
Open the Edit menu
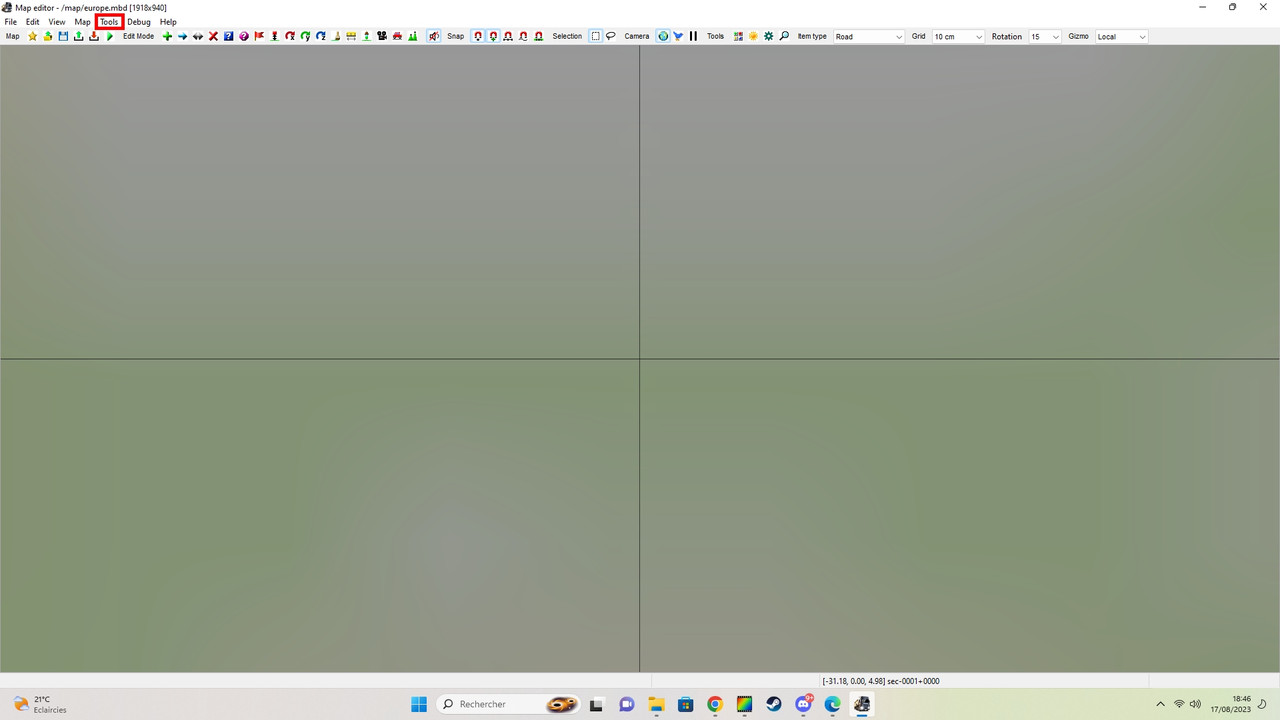pos(33,22)
